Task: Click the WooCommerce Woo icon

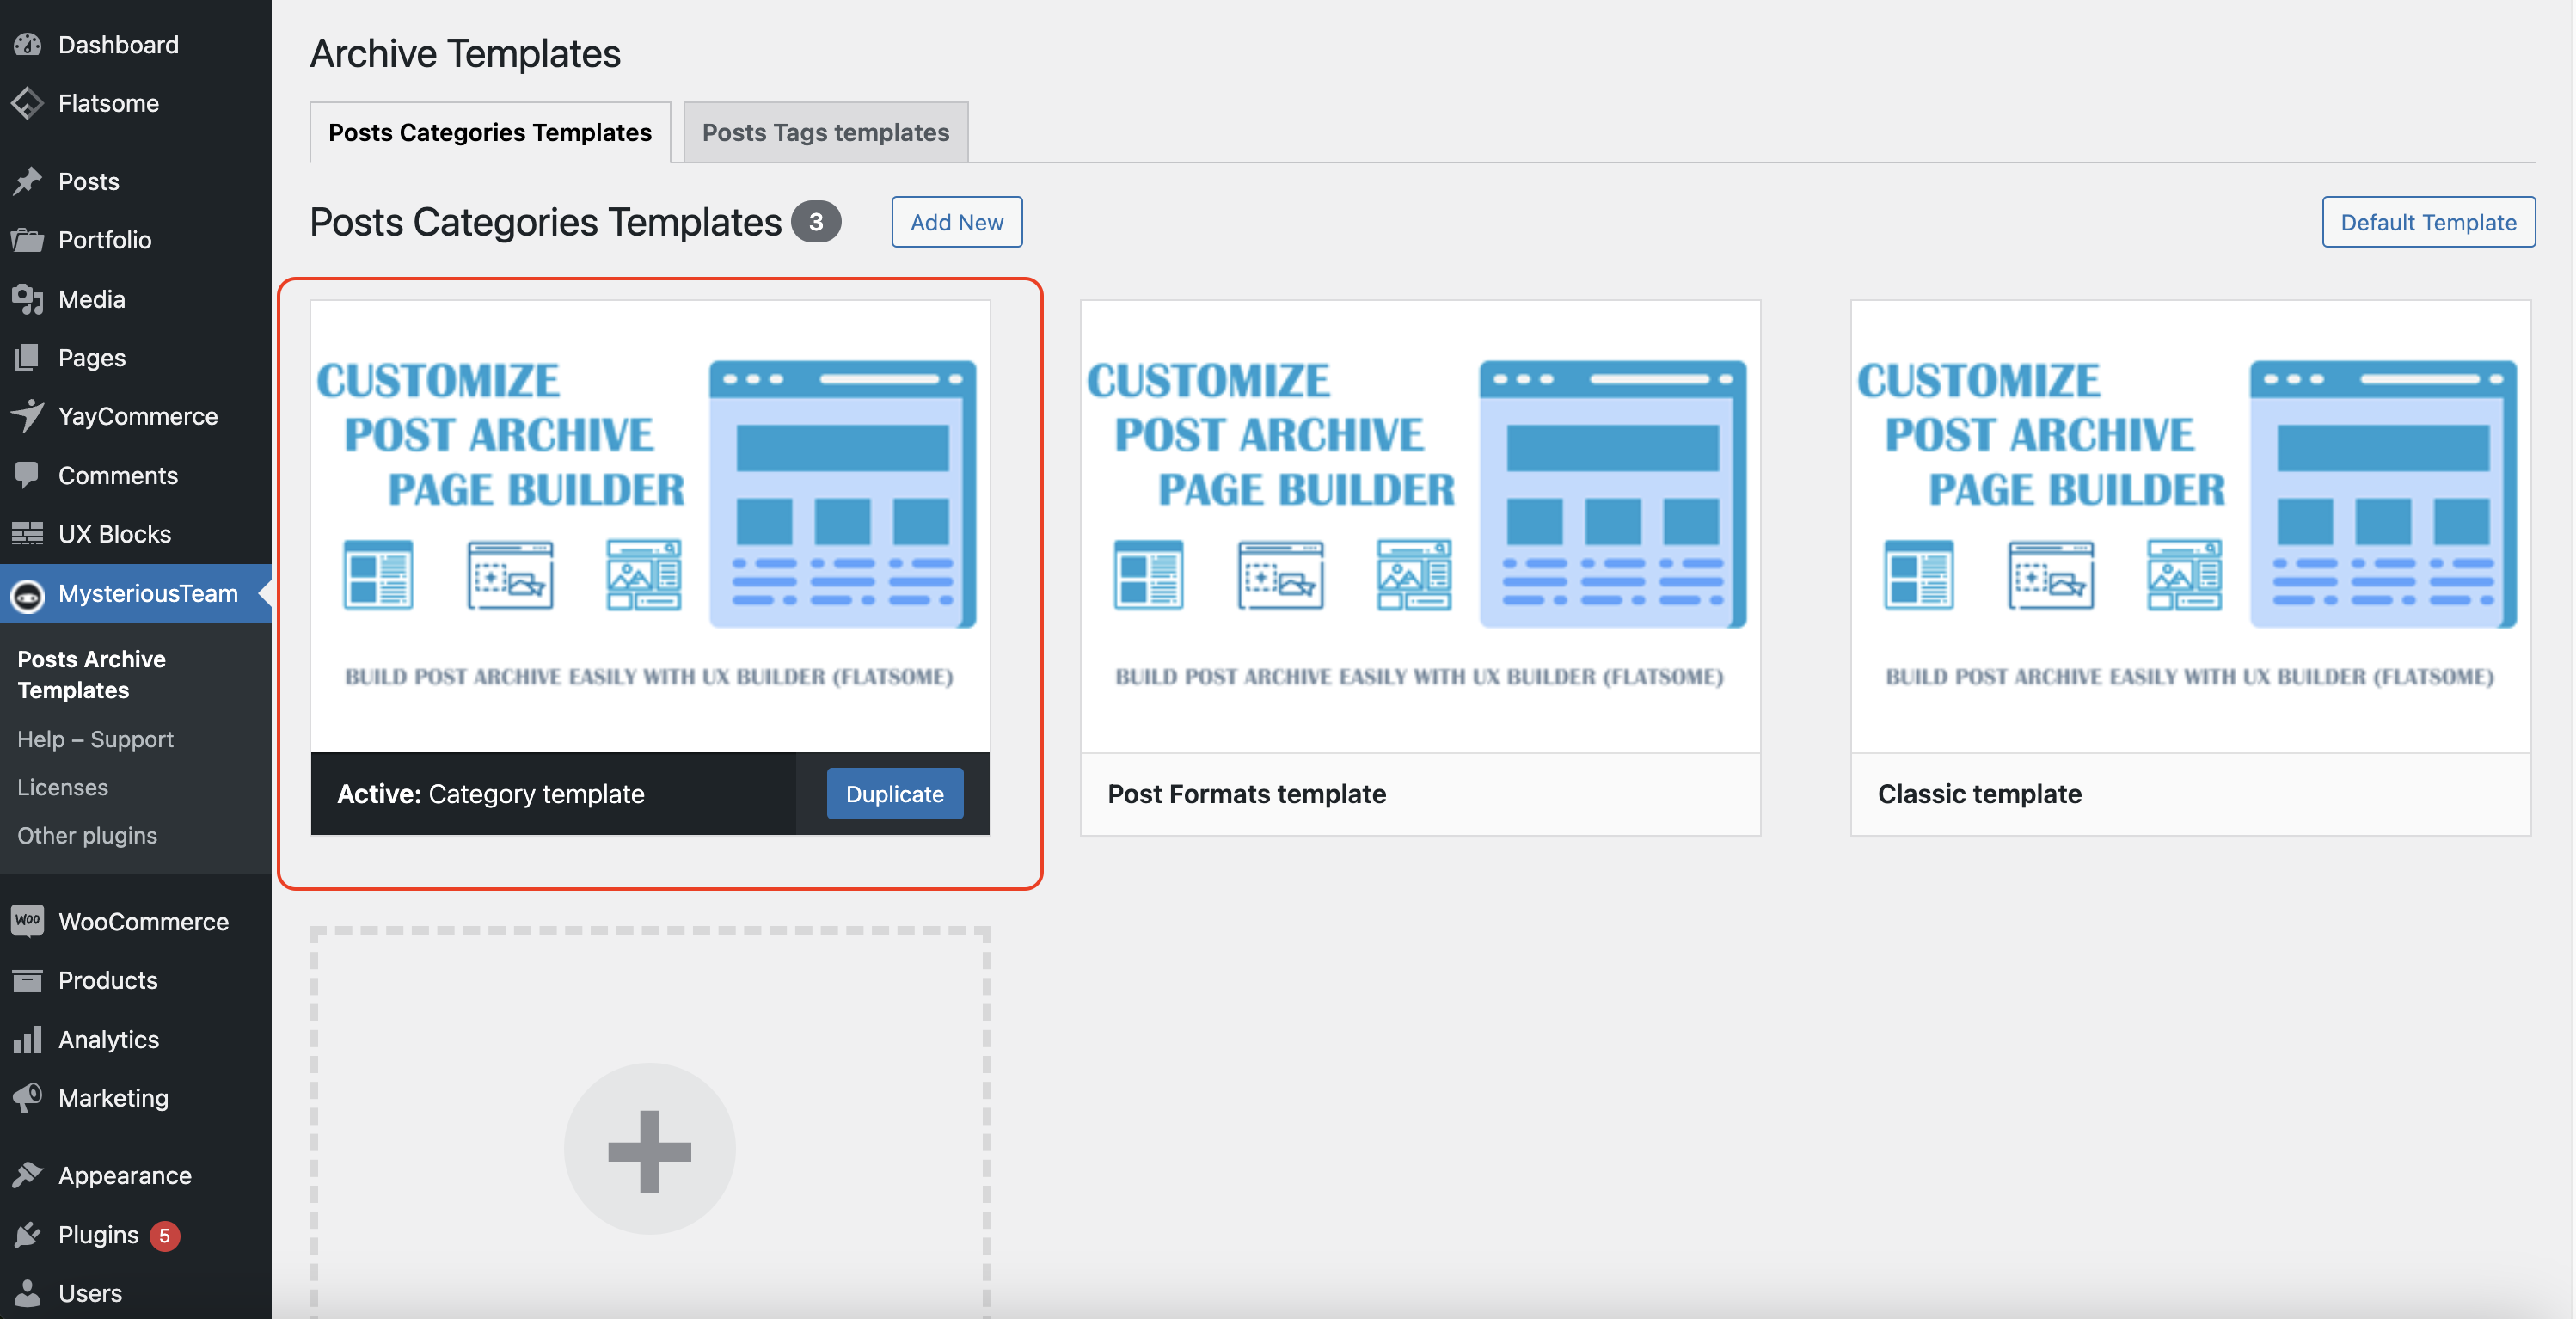Action: [28, 921]
